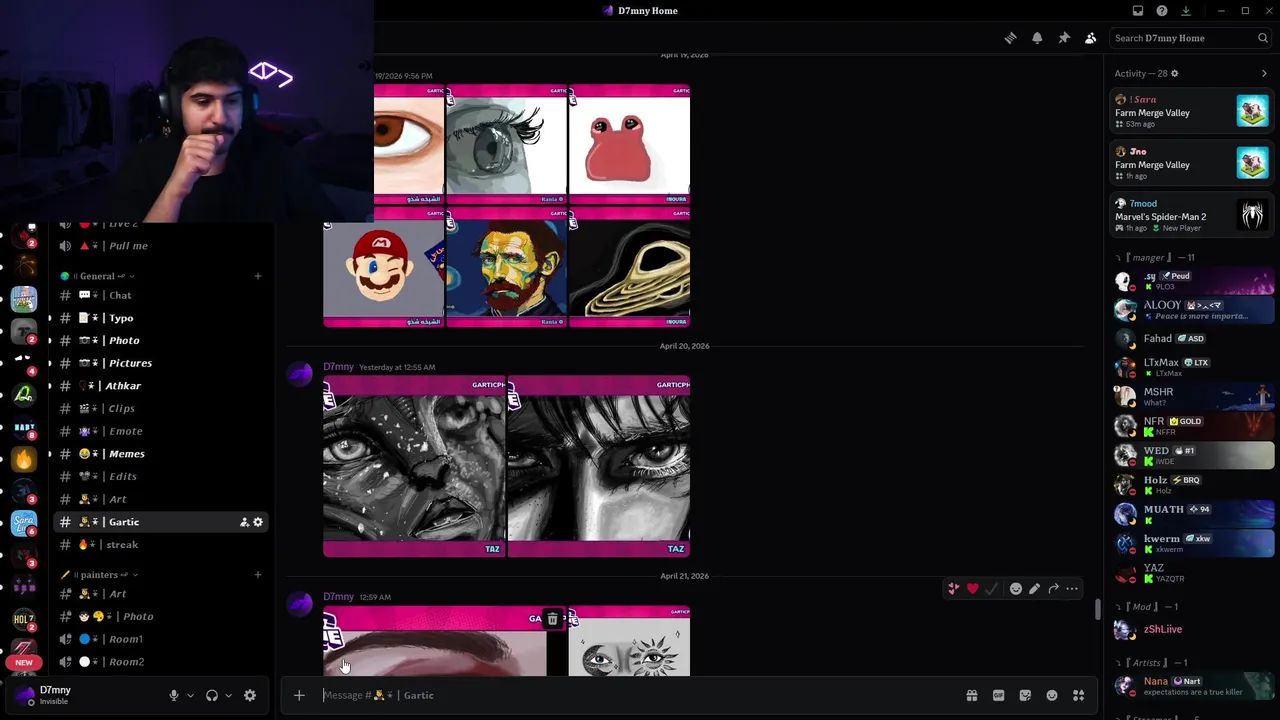This screenshot has height=720, width=1280.
Task: Open the Clips channel
Action: pos(160,408)
